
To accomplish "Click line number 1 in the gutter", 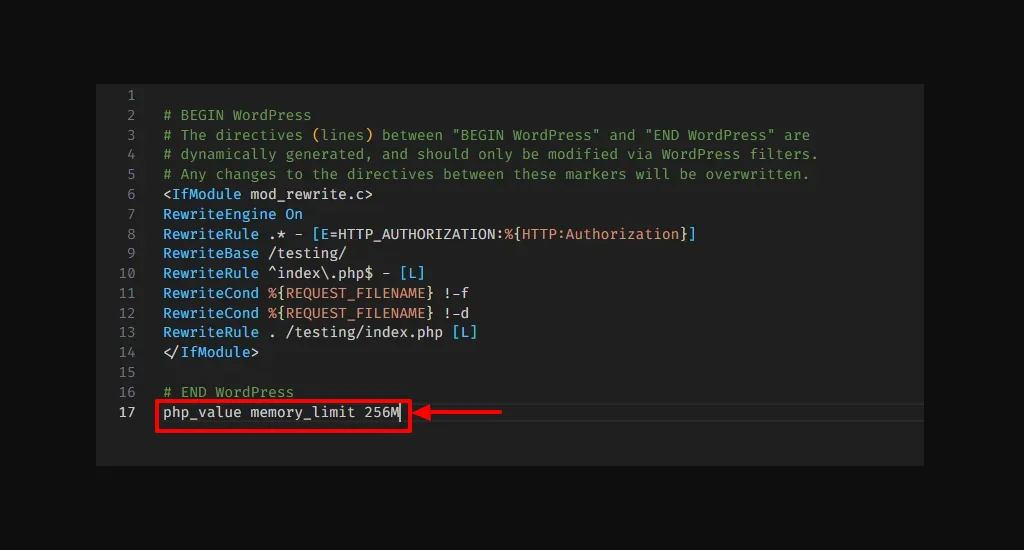I will click(x=131, y=95).
